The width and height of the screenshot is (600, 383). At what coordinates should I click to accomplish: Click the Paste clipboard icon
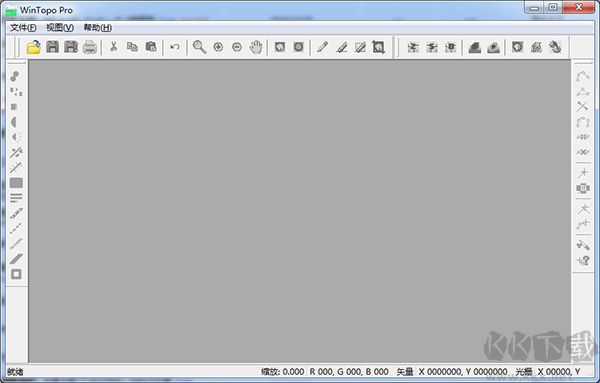pos(151,47)
